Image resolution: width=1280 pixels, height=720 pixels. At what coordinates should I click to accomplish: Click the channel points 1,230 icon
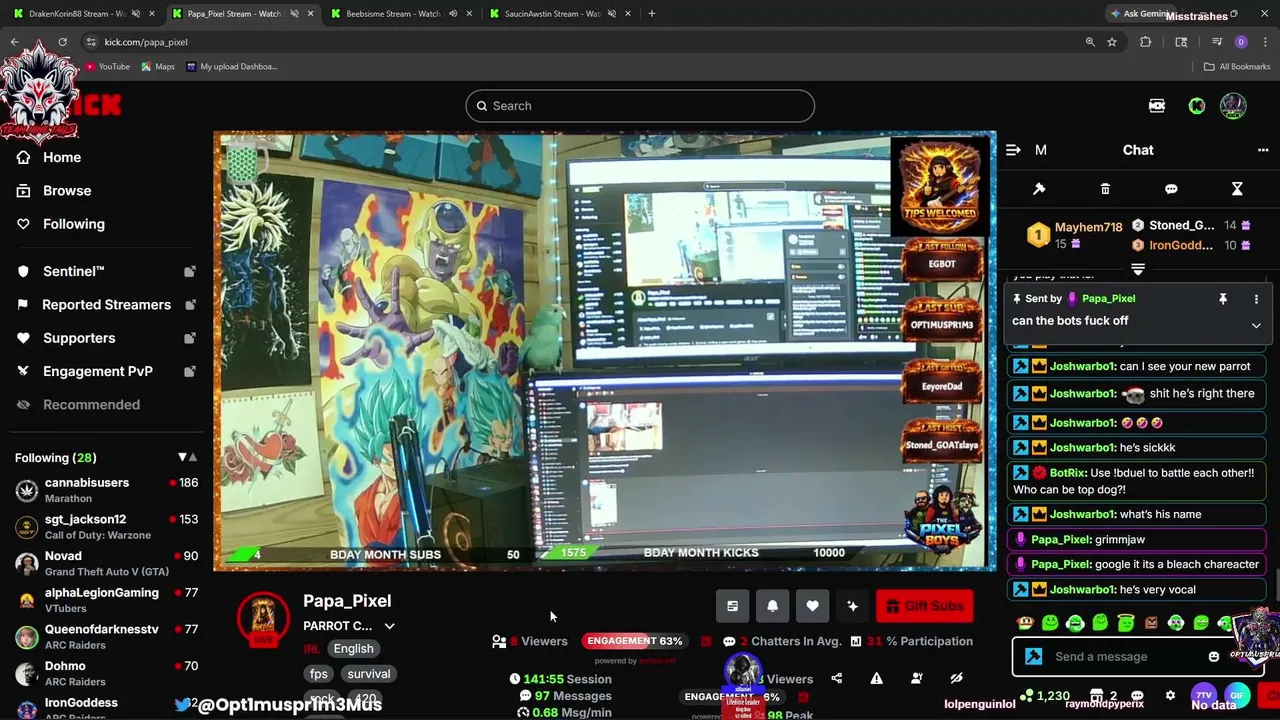pyautogui.click(x=1027, y=695)
